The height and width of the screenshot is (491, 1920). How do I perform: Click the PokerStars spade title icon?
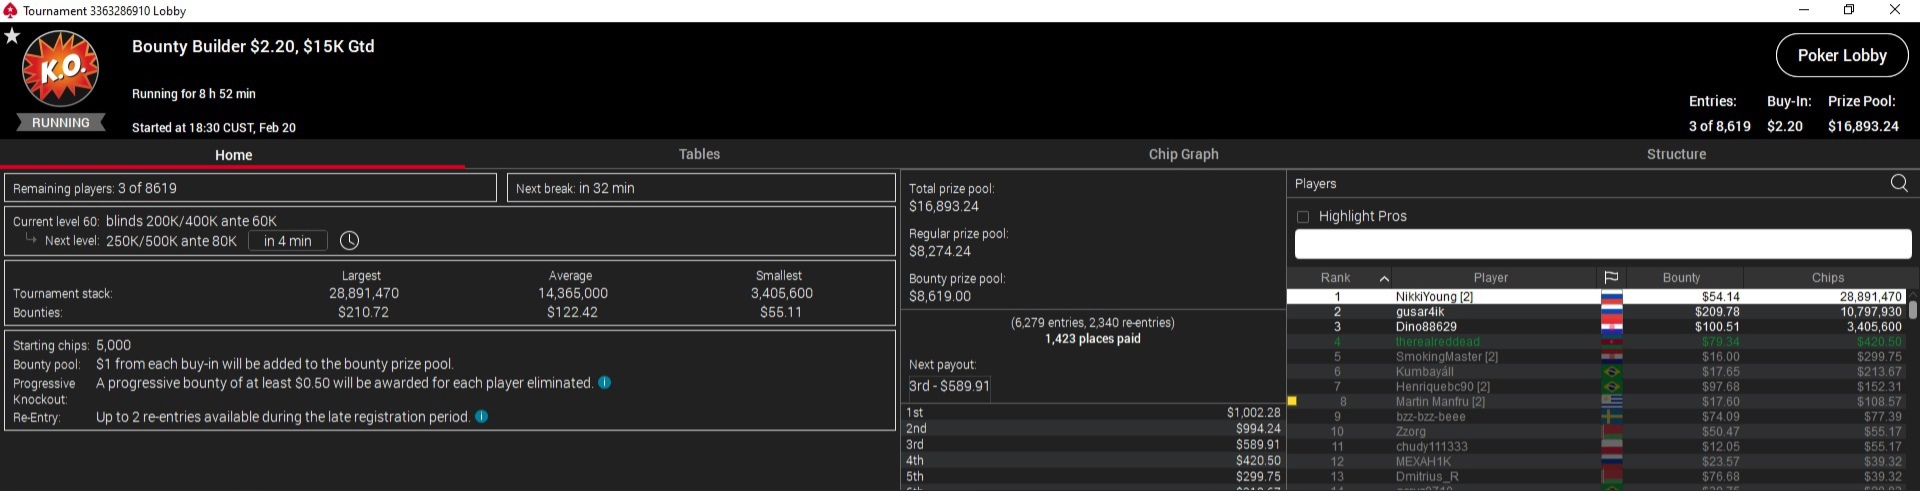pos(10,10)
